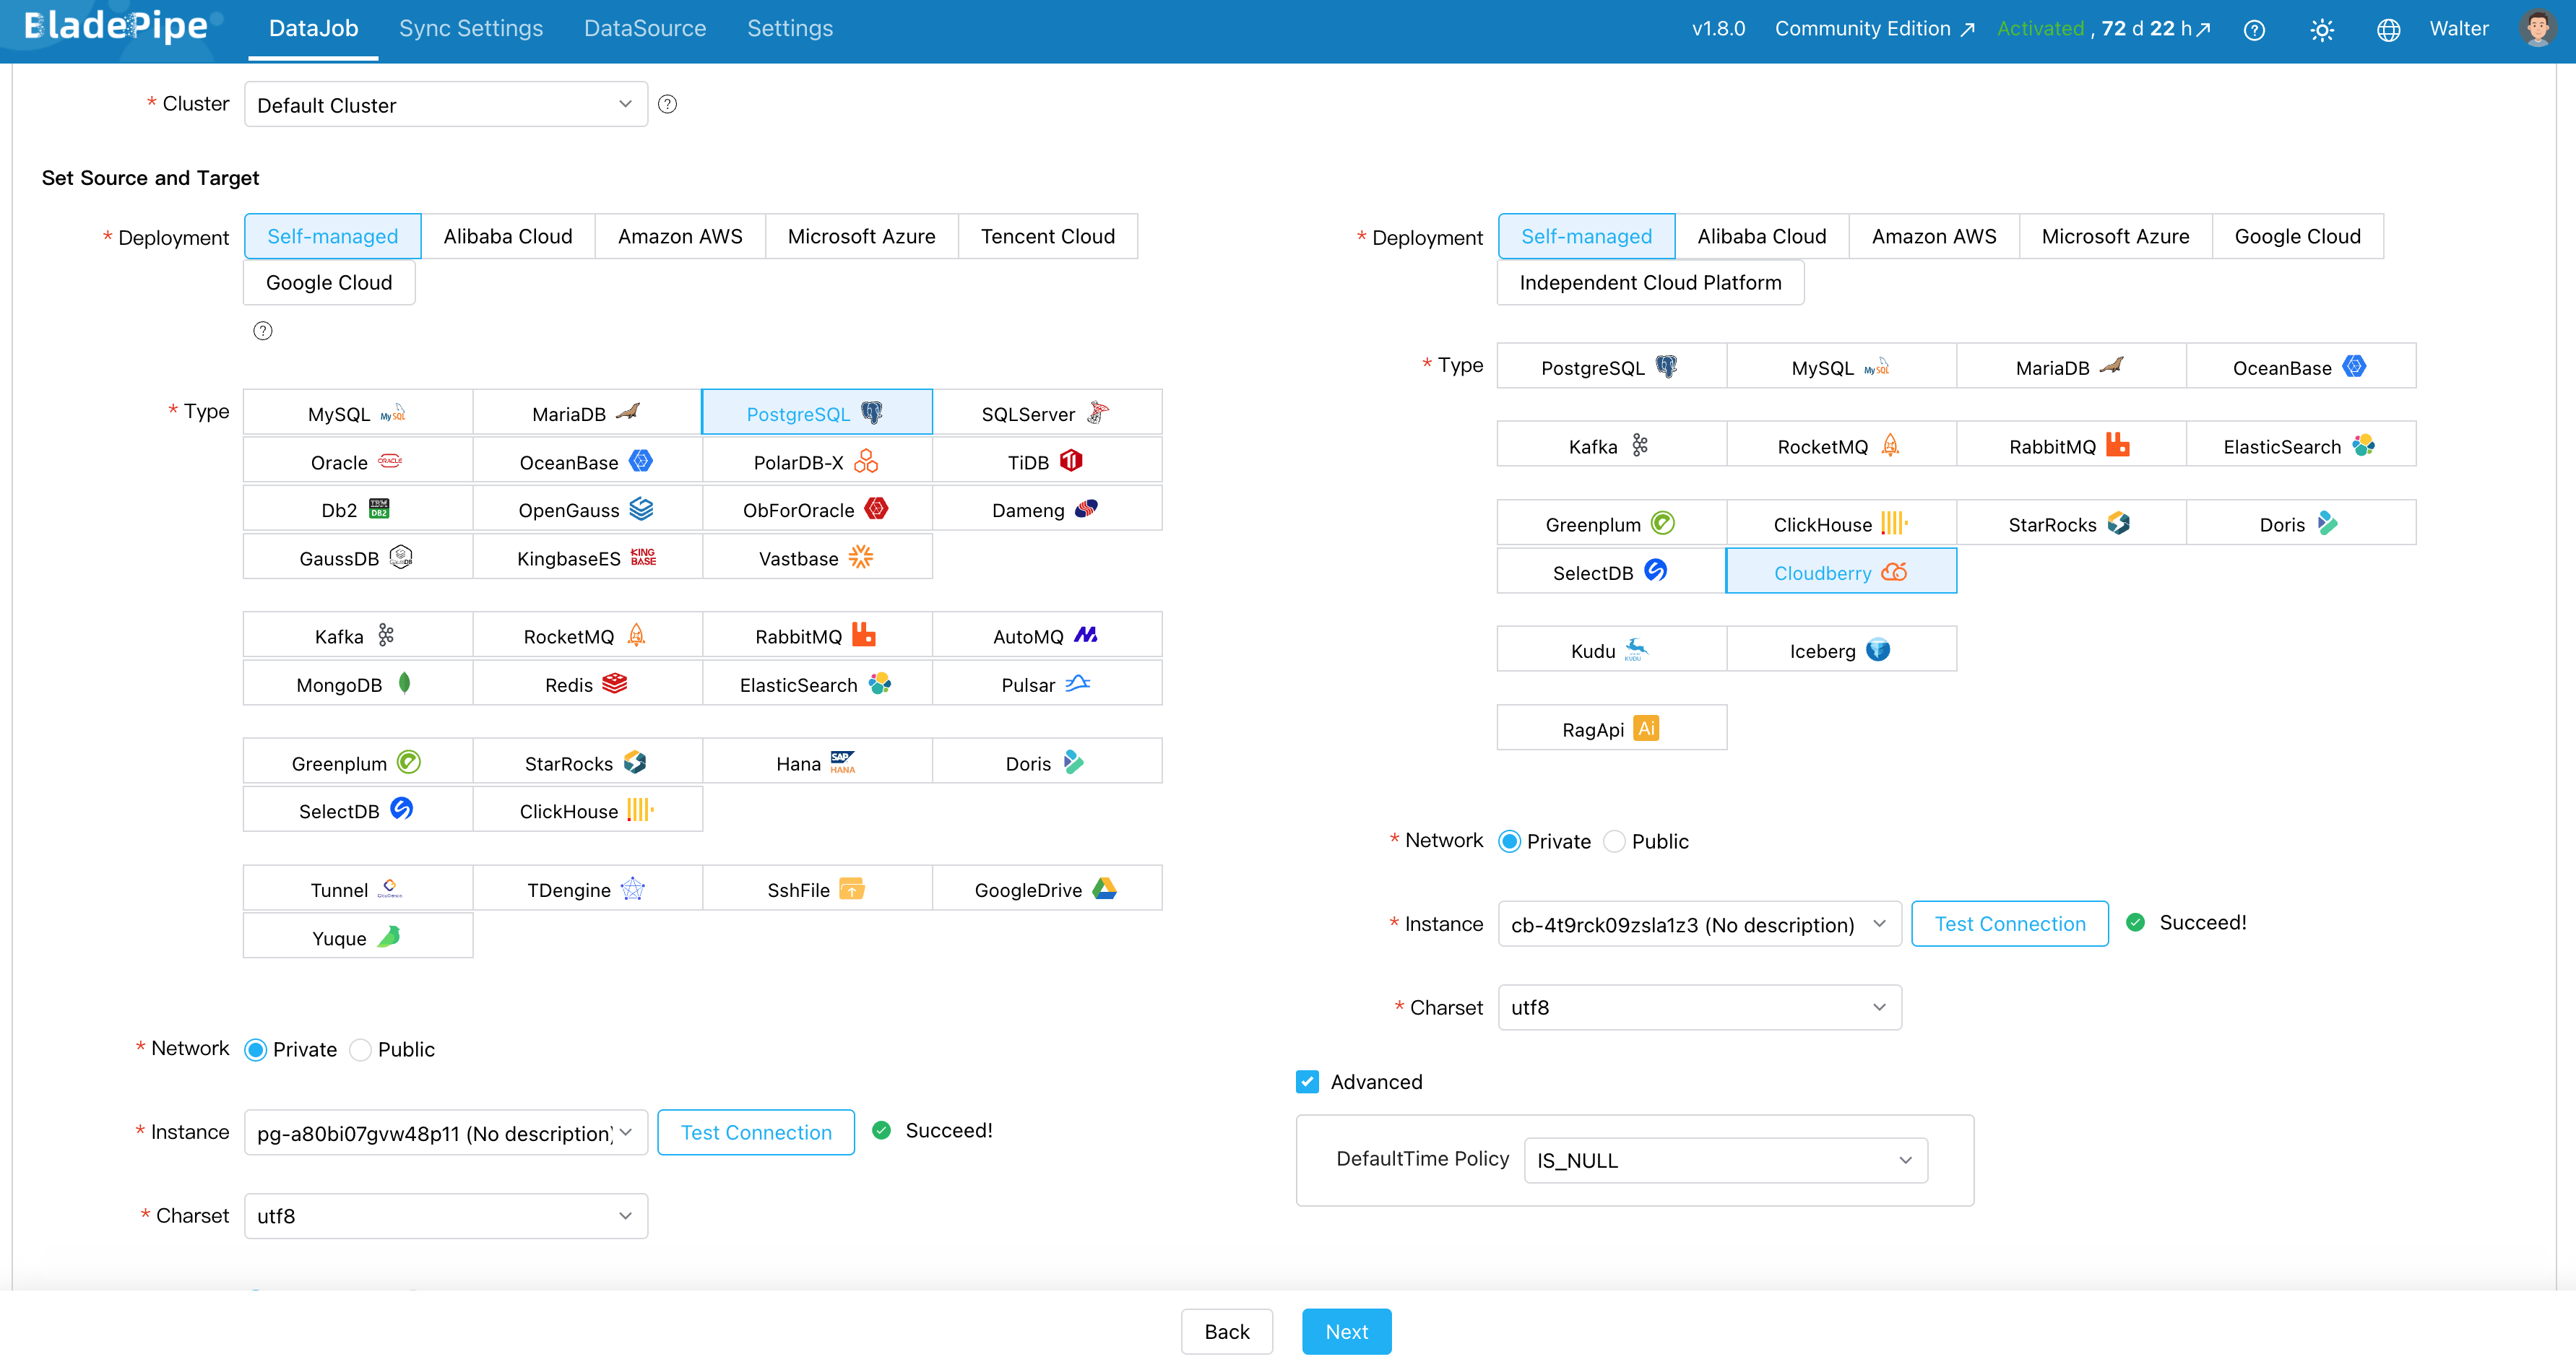Click the Next button
The width and height of the screenshot is (2576, 1362).
click(1347, 1332)
